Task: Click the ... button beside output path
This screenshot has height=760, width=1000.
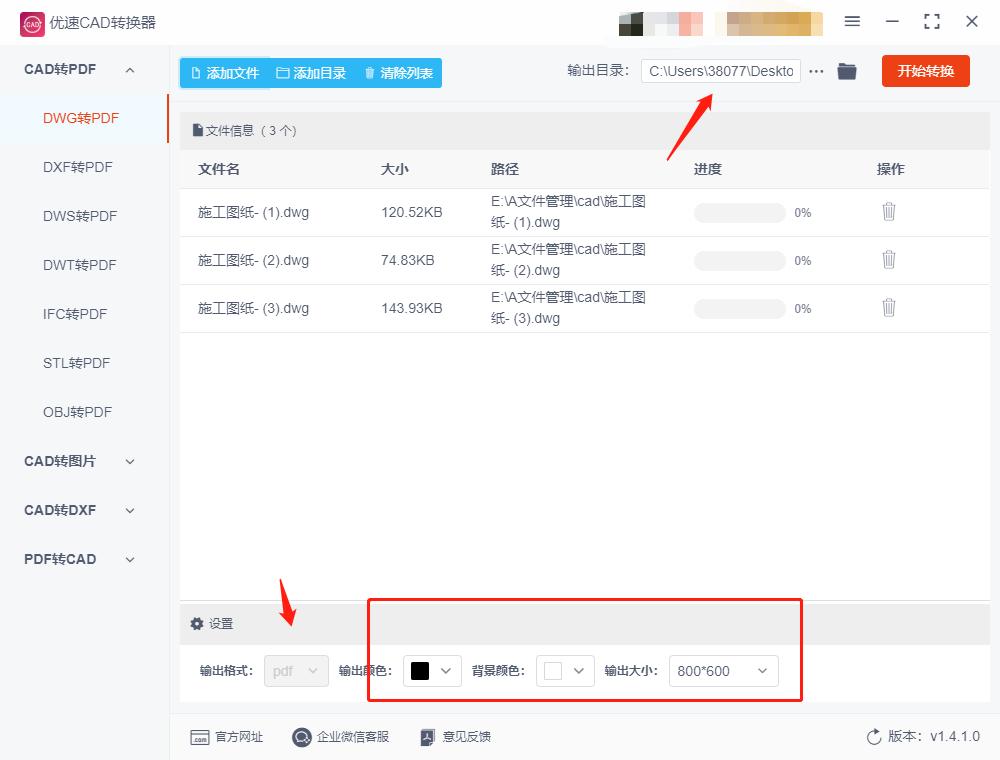Action: click(x=817, y=71)
